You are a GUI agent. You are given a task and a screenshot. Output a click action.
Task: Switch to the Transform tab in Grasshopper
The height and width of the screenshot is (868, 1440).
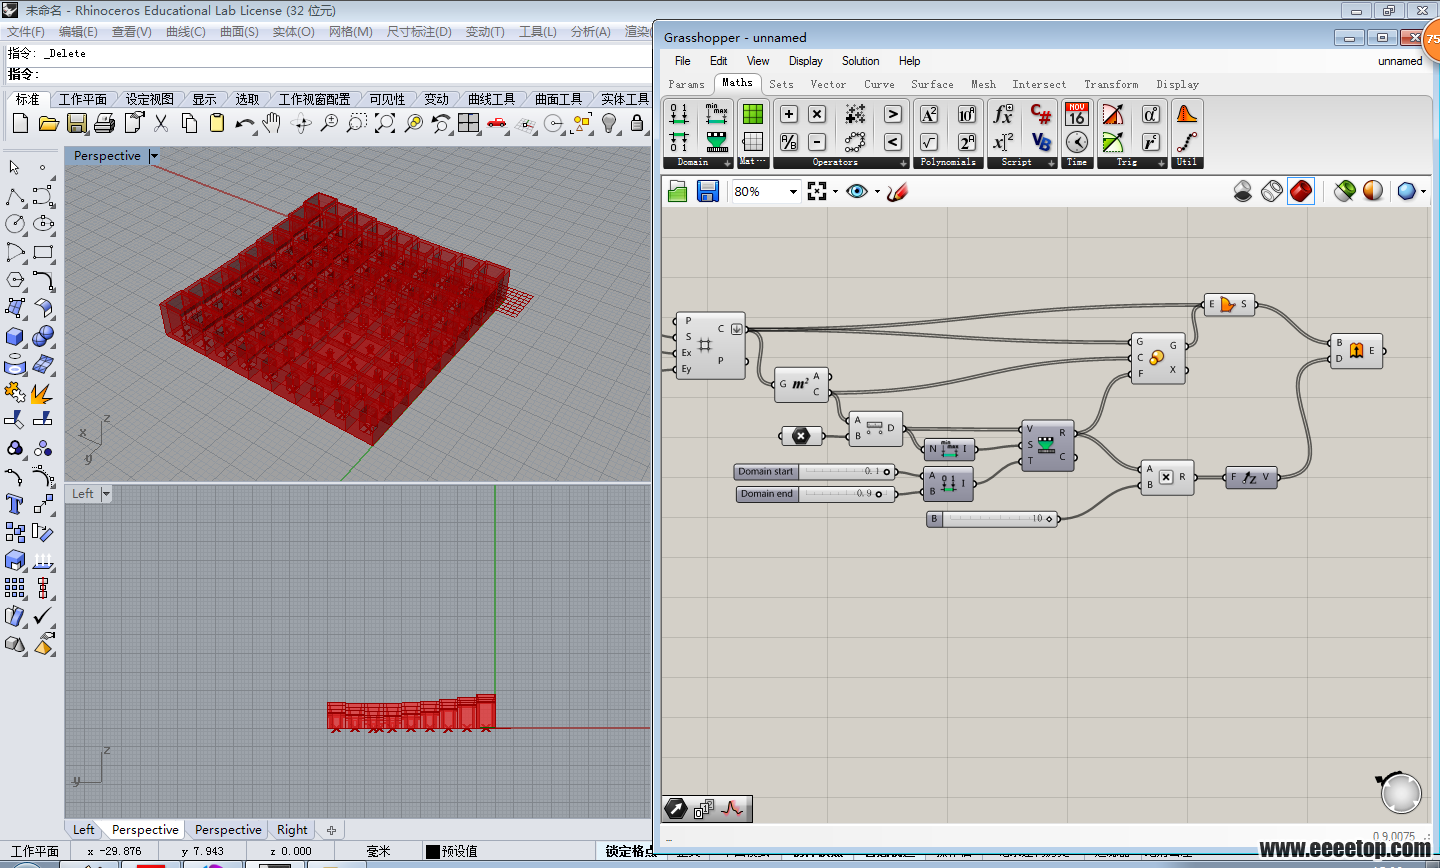pos(1111,84)
